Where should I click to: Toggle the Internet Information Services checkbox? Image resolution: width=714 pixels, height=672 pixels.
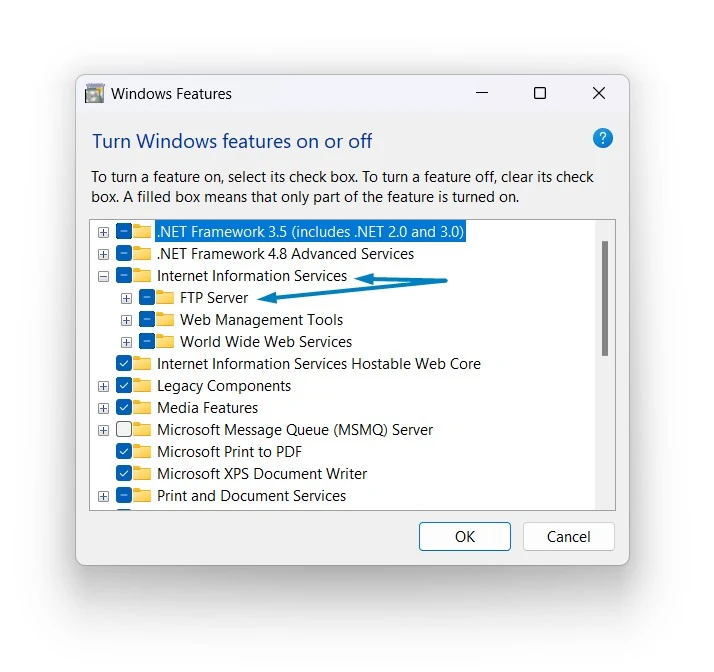pos(124,275)
